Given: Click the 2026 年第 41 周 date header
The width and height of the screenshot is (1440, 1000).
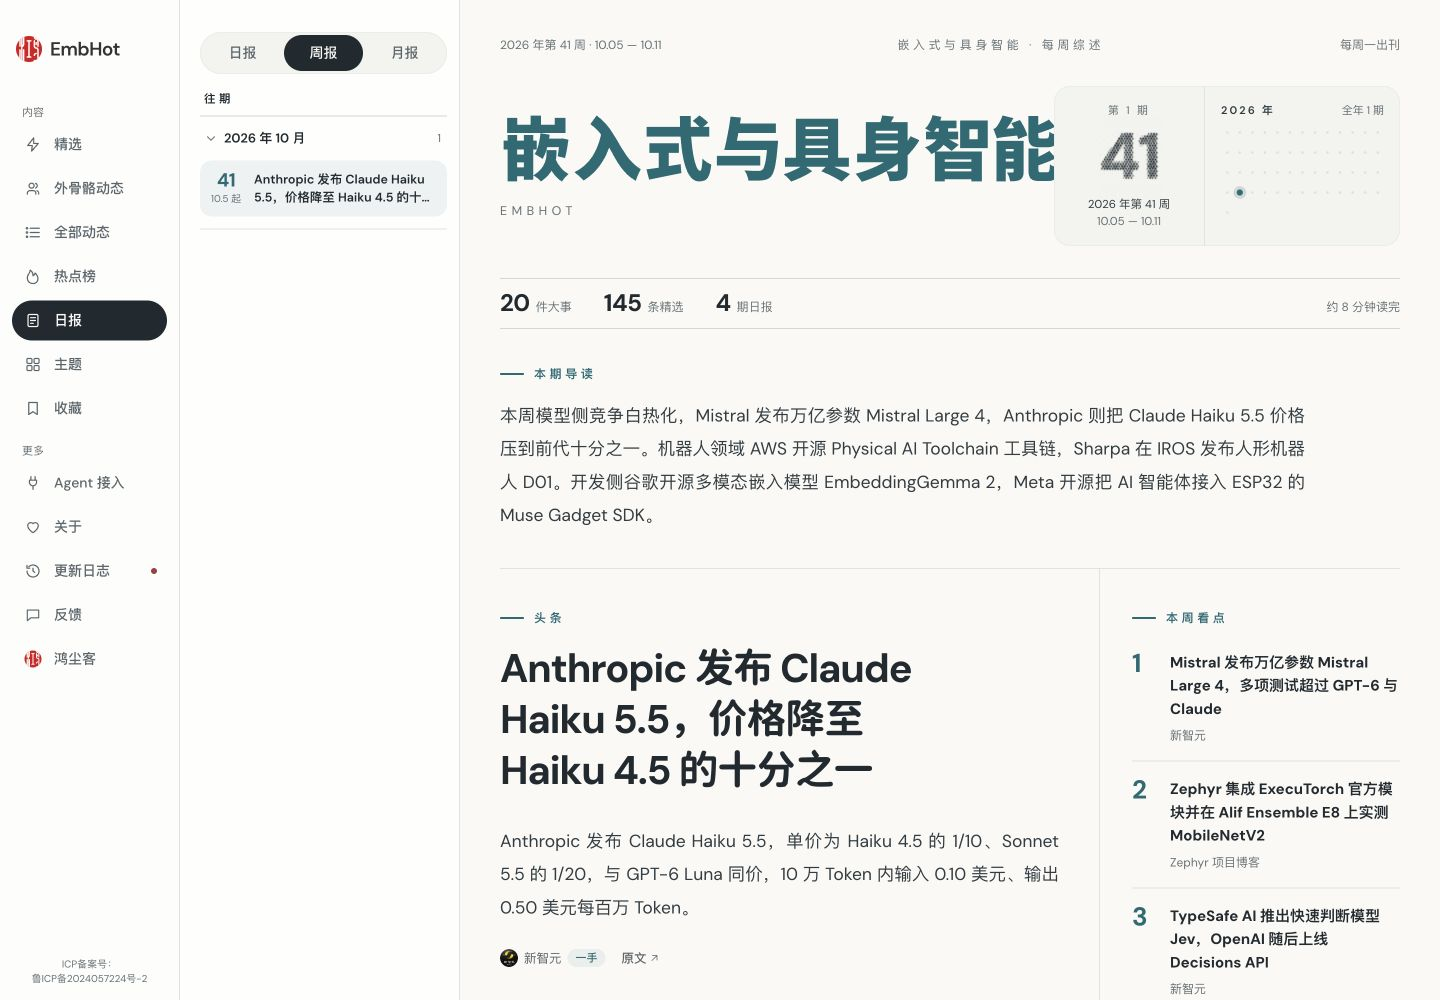Looking at the screenshot, I should [x=581, y=45].
